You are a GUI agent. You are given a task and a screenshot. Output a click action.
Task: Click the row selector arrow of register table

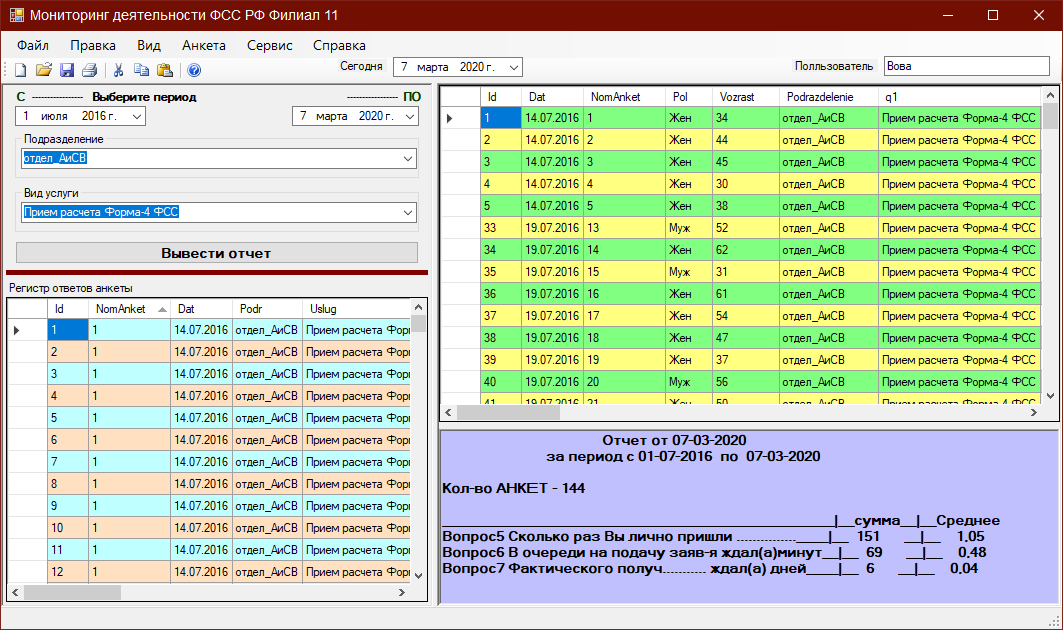(x=27, y=330)
